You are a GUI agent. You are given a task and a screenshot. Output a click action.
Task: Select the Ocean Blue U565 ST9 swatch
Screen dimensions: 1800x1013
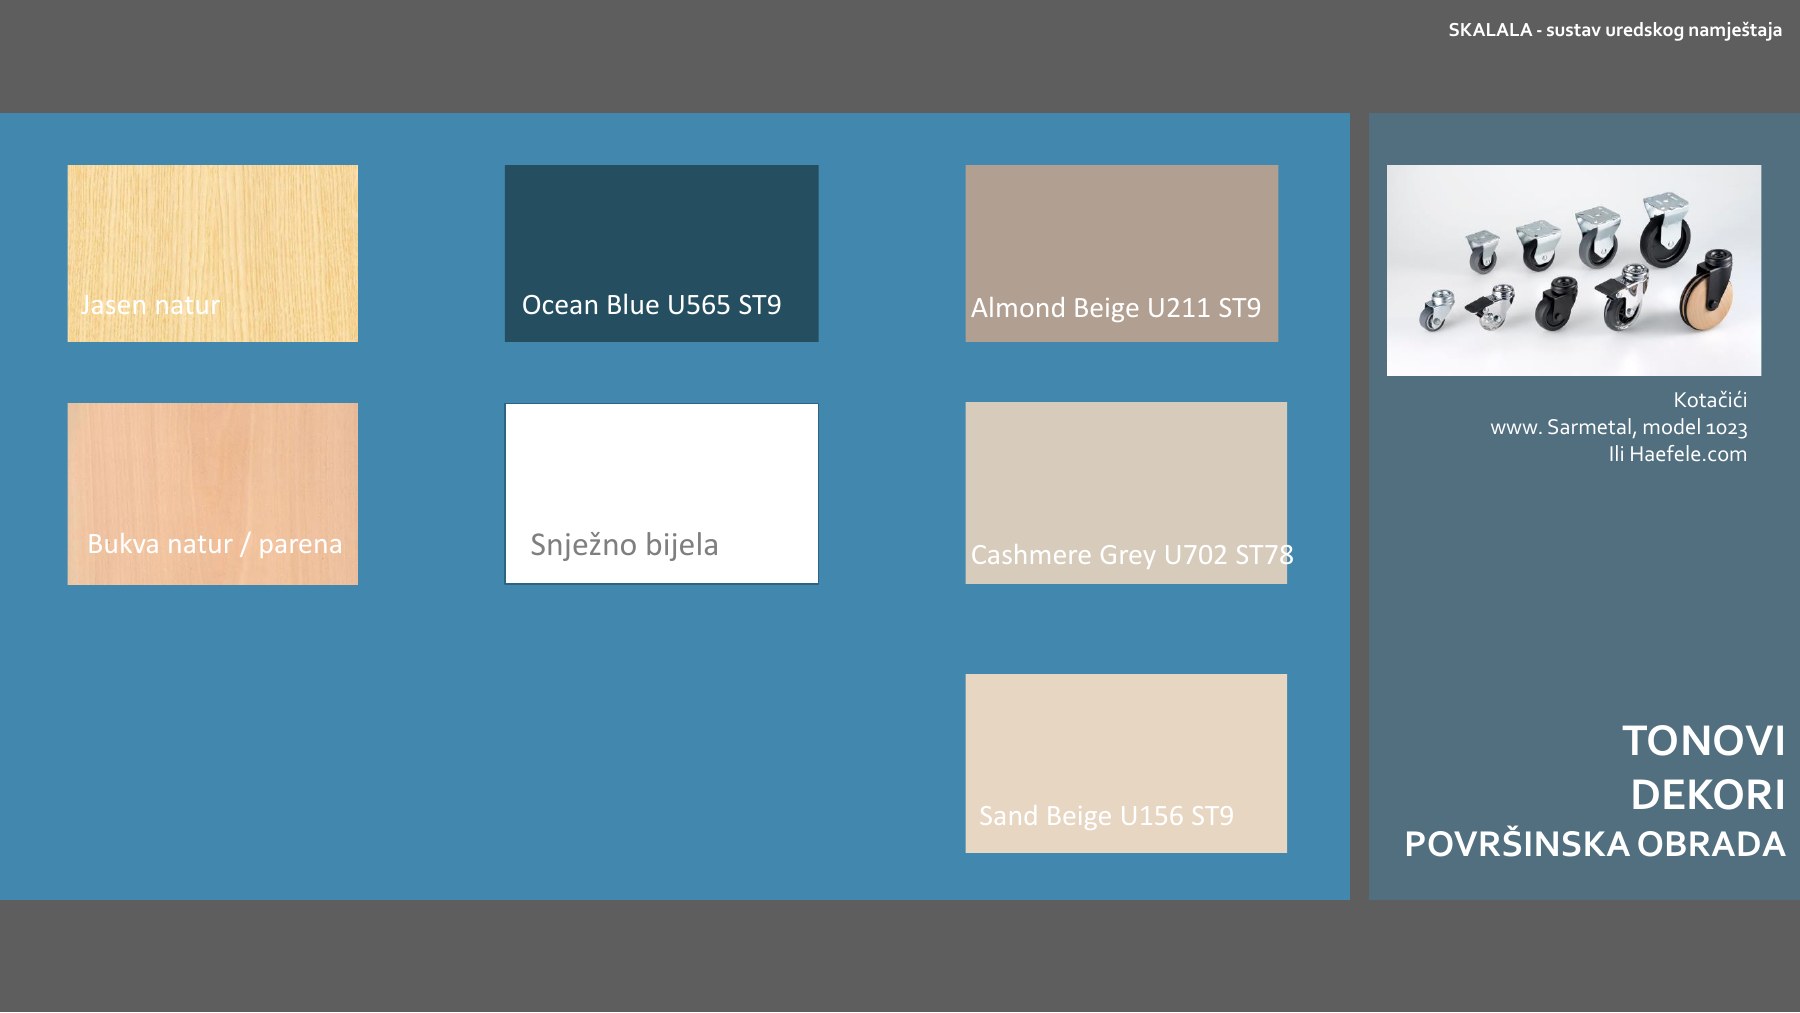coord(661,253)
